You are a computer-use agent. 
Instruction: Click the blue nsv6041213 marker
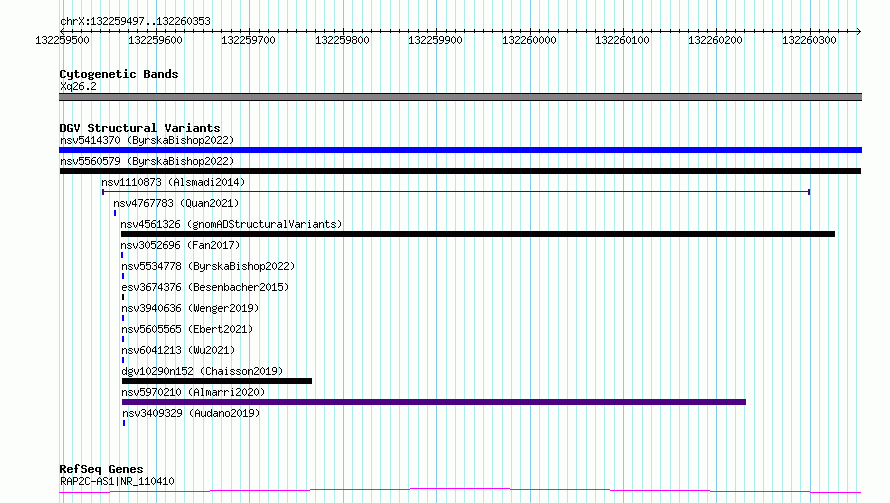123,360
